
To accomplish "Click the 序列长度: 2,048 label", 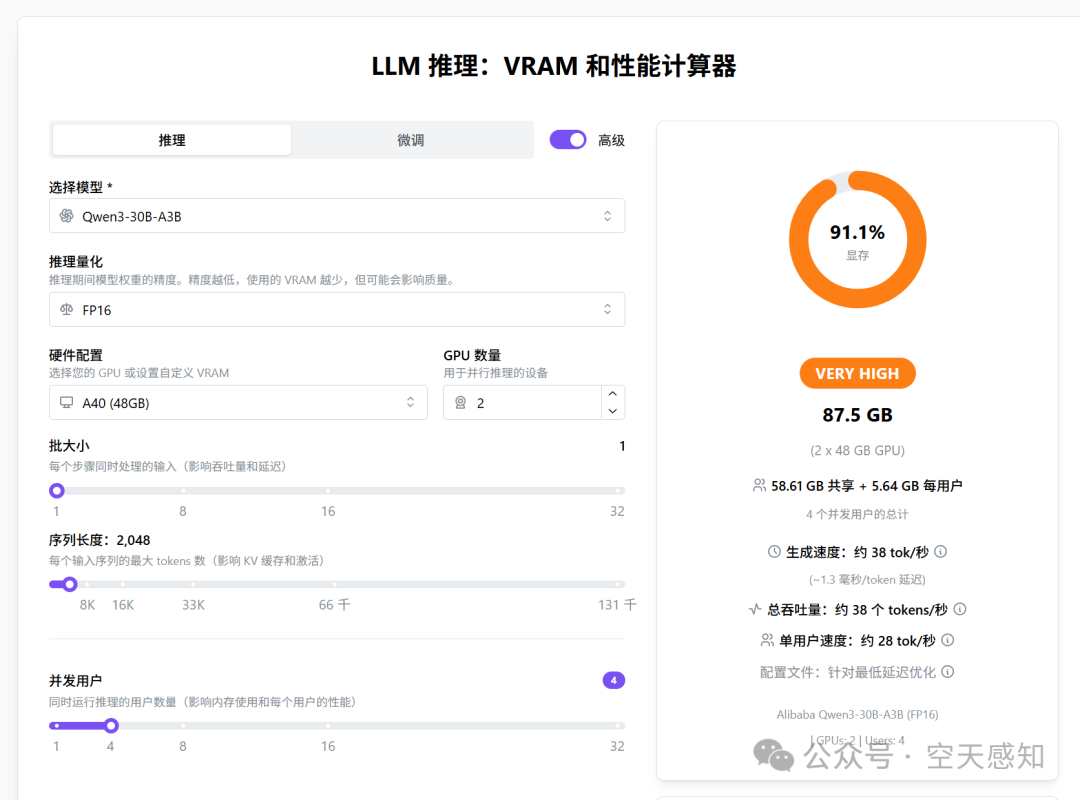I will pos(99,540).
